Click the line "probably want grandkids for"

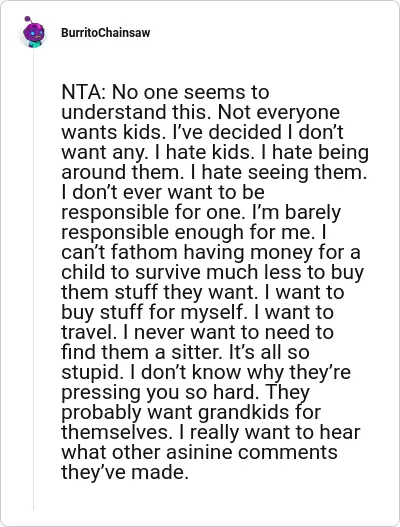click(x=191, y=412)
